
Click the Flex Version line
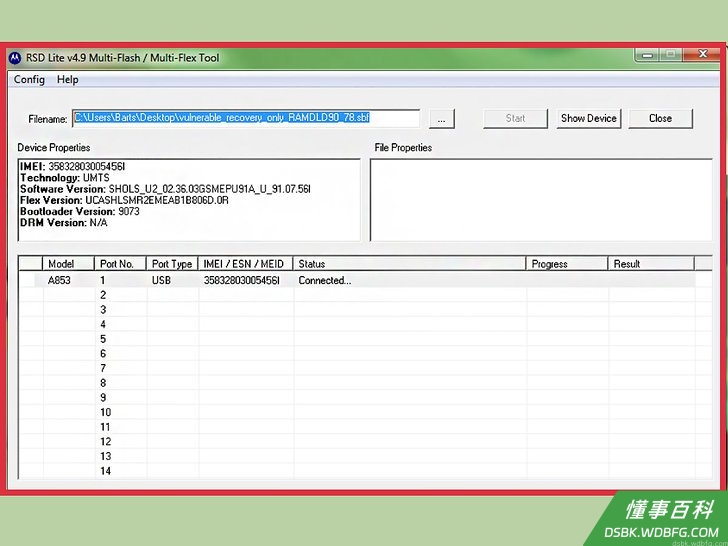pyautogui.click(x=124, y=200)
